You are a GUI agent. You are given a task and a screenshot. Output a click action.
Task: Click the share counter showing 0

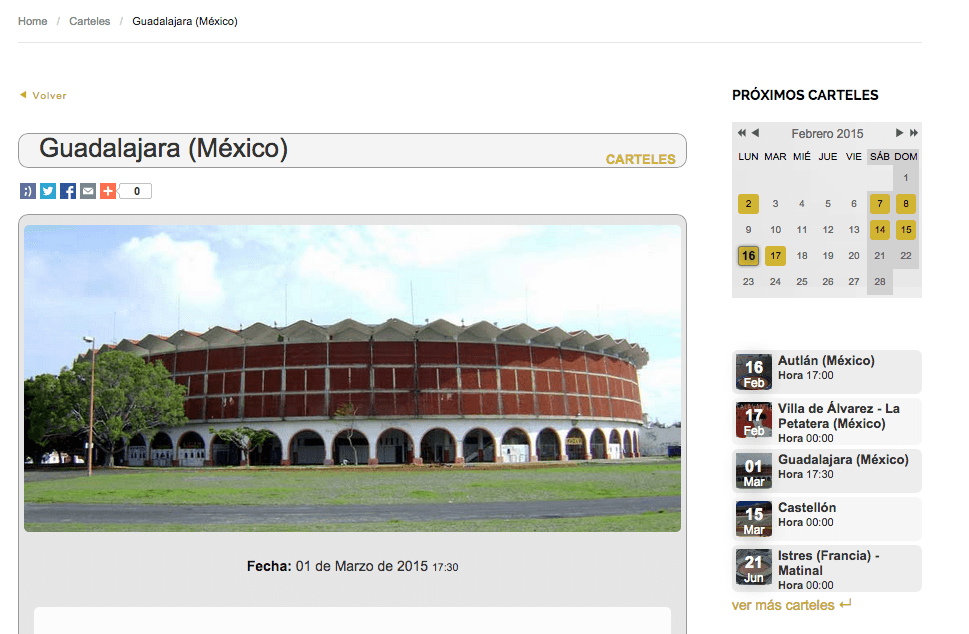click(137, 192)
